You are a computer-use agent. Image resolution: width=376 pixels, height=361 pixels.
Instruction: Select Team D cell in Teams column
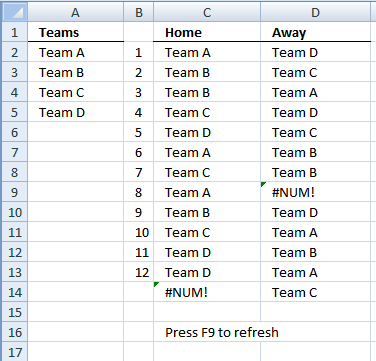pyautogui.click(x=76, y=112)
